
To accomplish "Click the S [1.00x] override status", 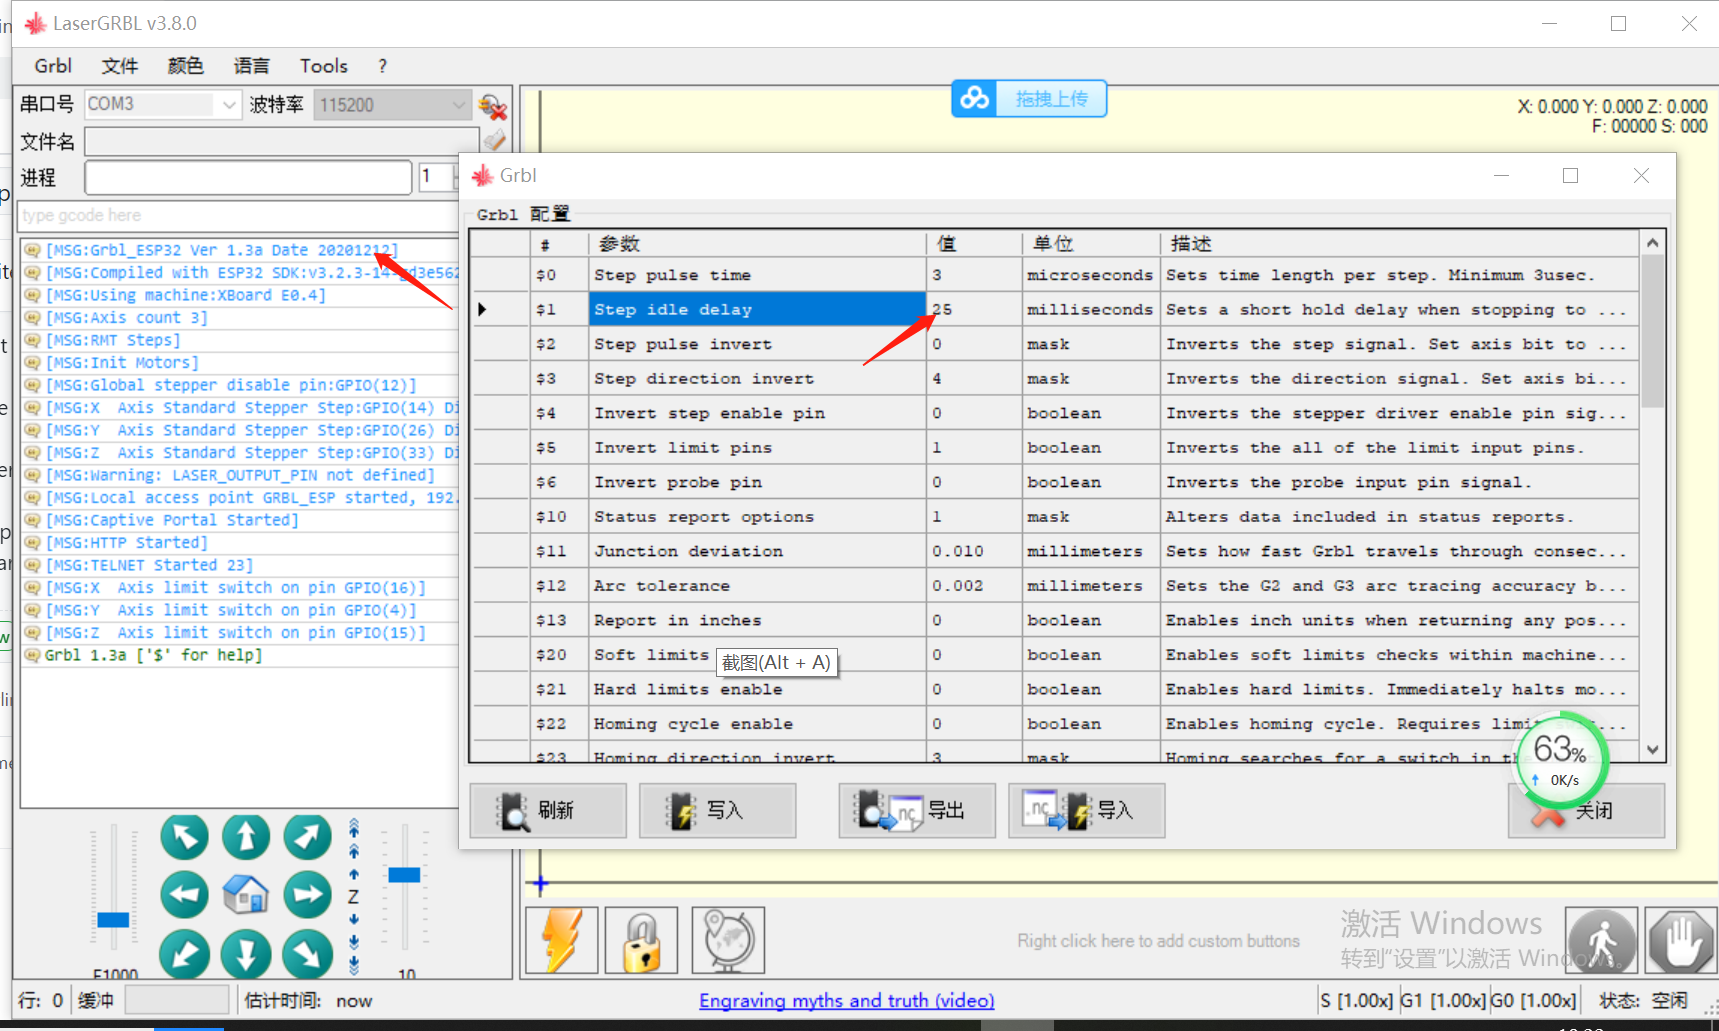I will tap(1356, 1000).
